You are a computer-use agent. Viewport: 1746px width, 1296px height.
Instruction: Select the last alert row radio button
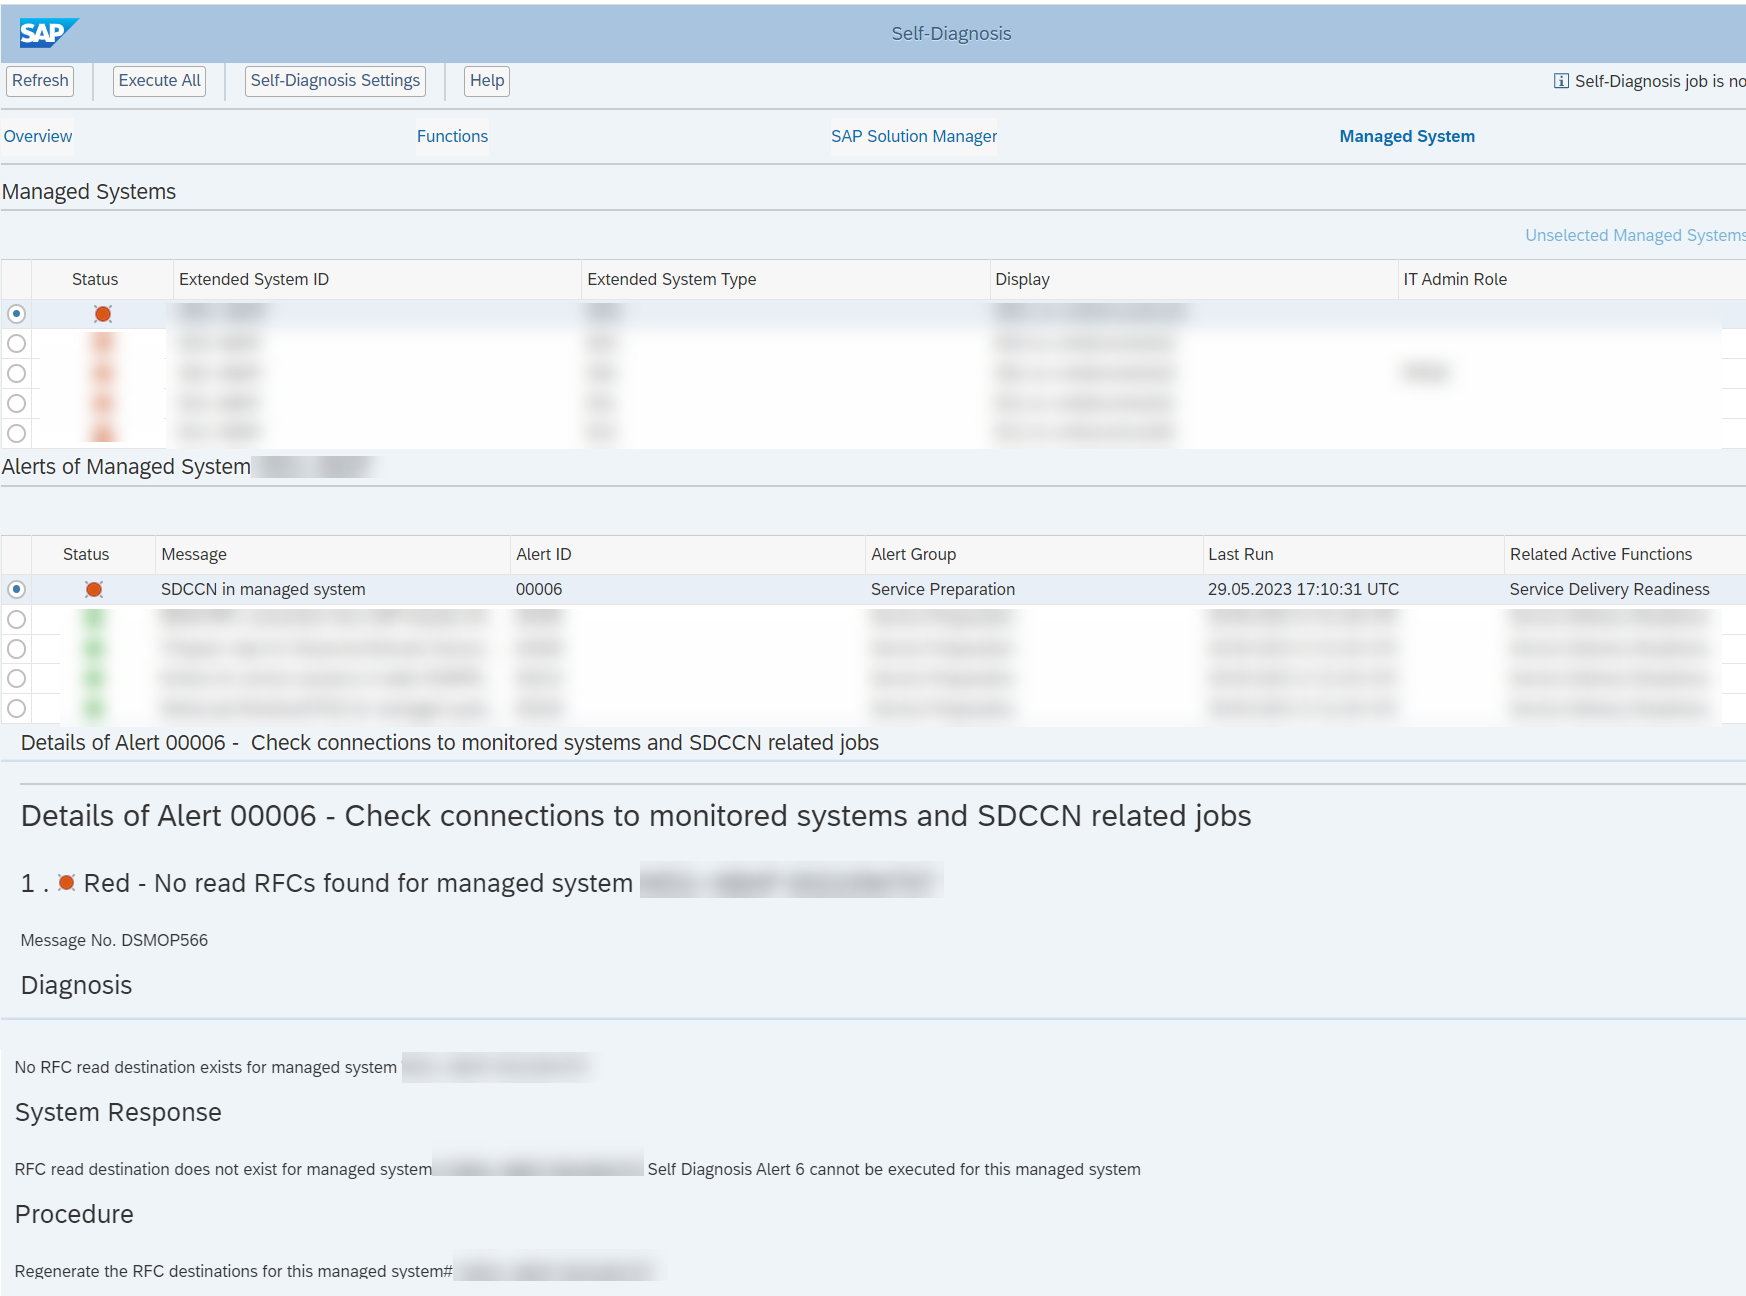(x=16, y=709)
